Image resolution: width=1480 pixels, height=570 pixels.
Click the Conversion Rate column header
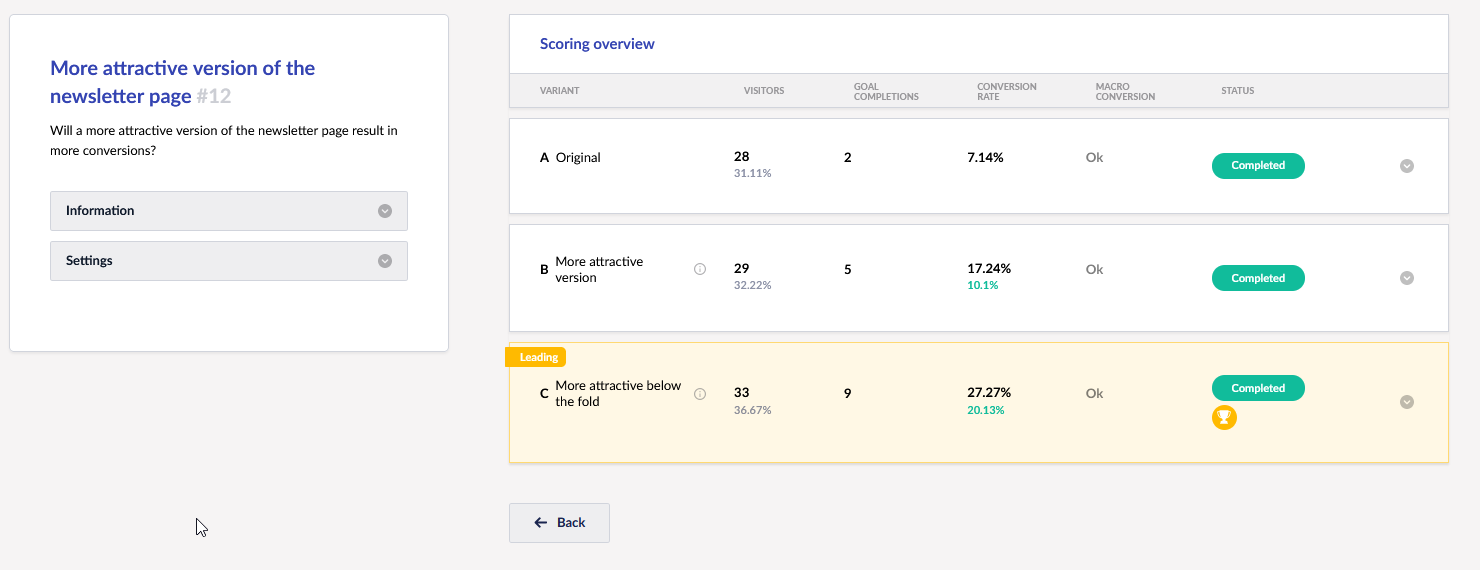click(1006, 91)
